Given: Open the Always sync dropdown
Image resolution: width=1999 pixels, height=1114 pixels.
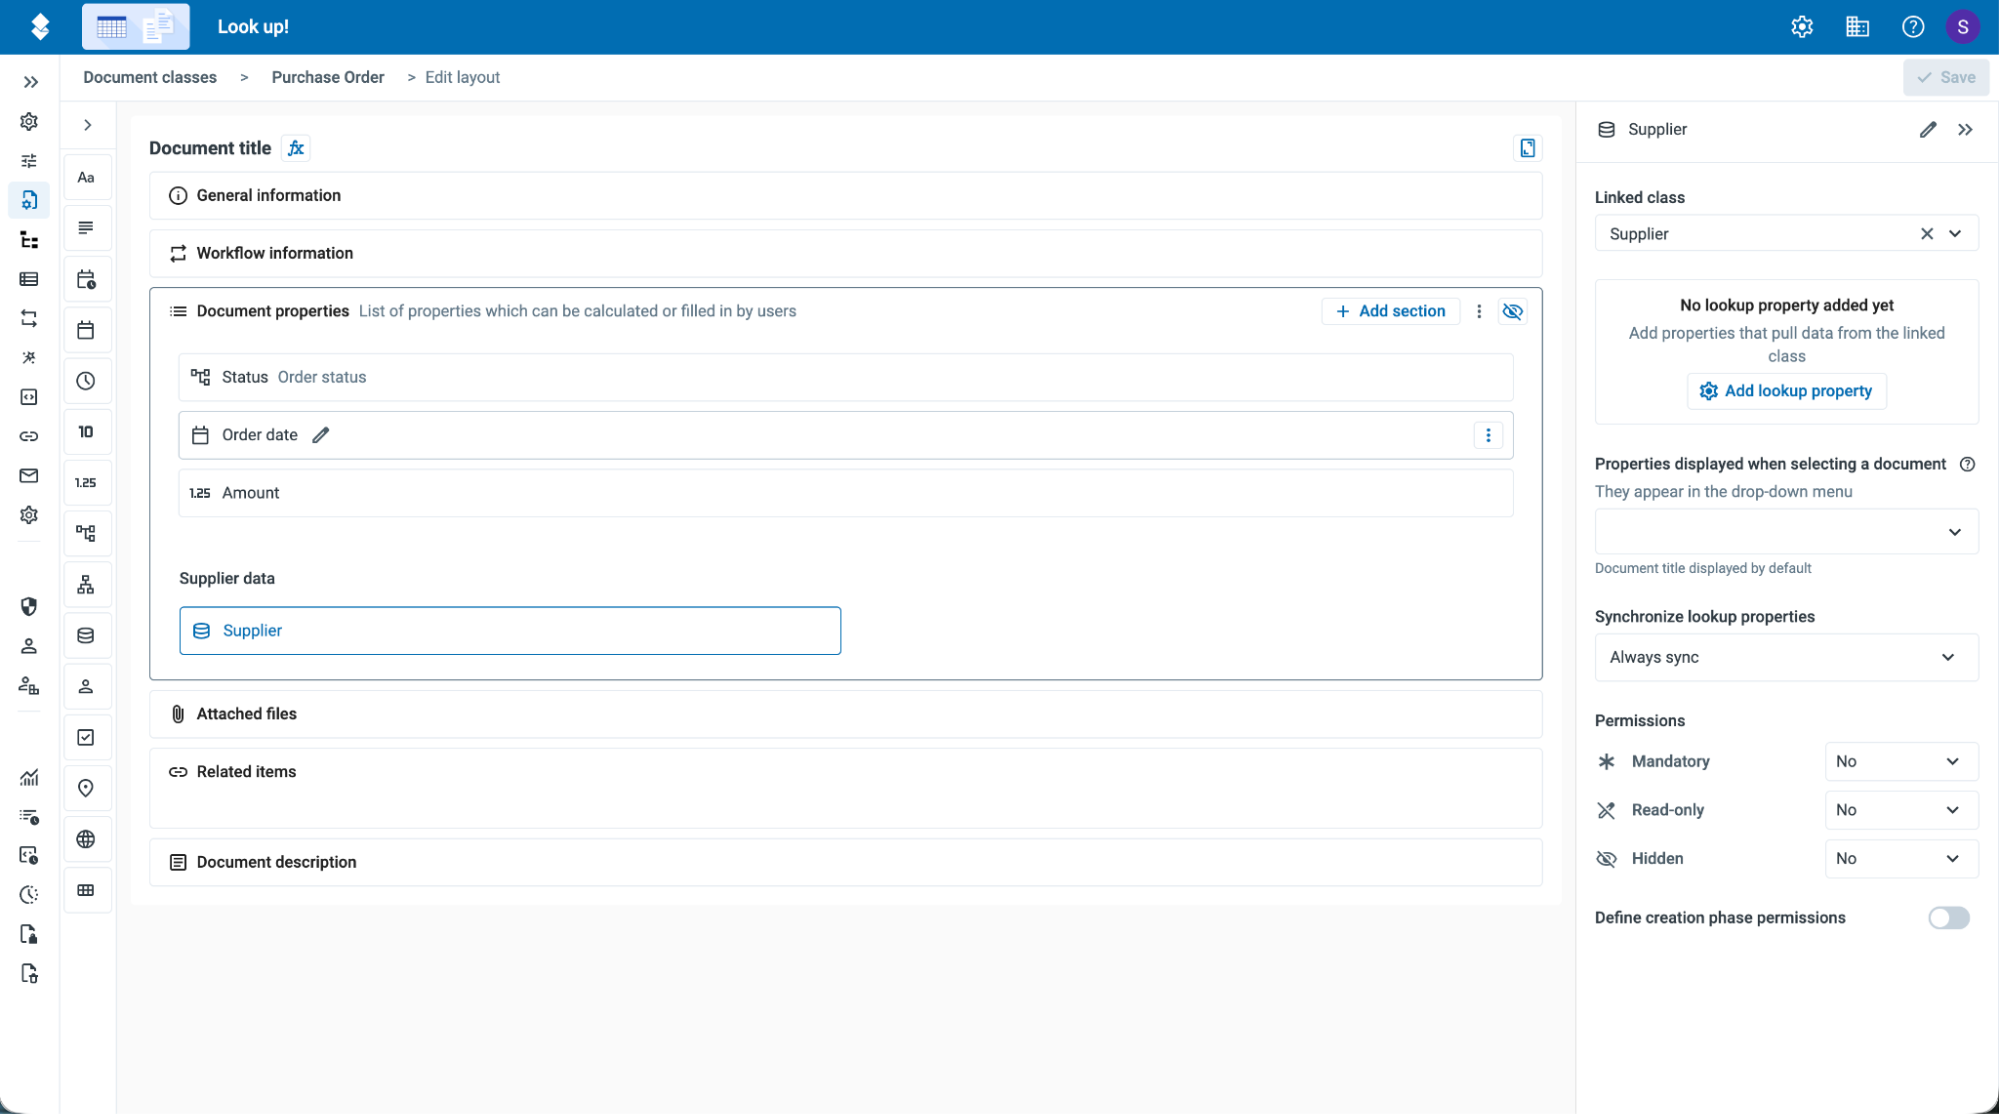Looking at the screenshot, I should point(1786,657).
